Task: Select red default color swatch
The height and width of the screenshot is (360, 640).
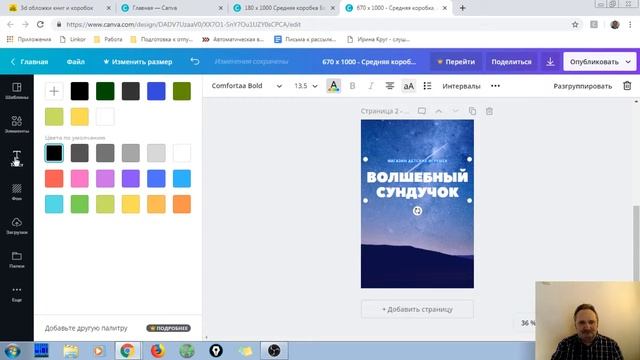Action: (x=54, y=179)
